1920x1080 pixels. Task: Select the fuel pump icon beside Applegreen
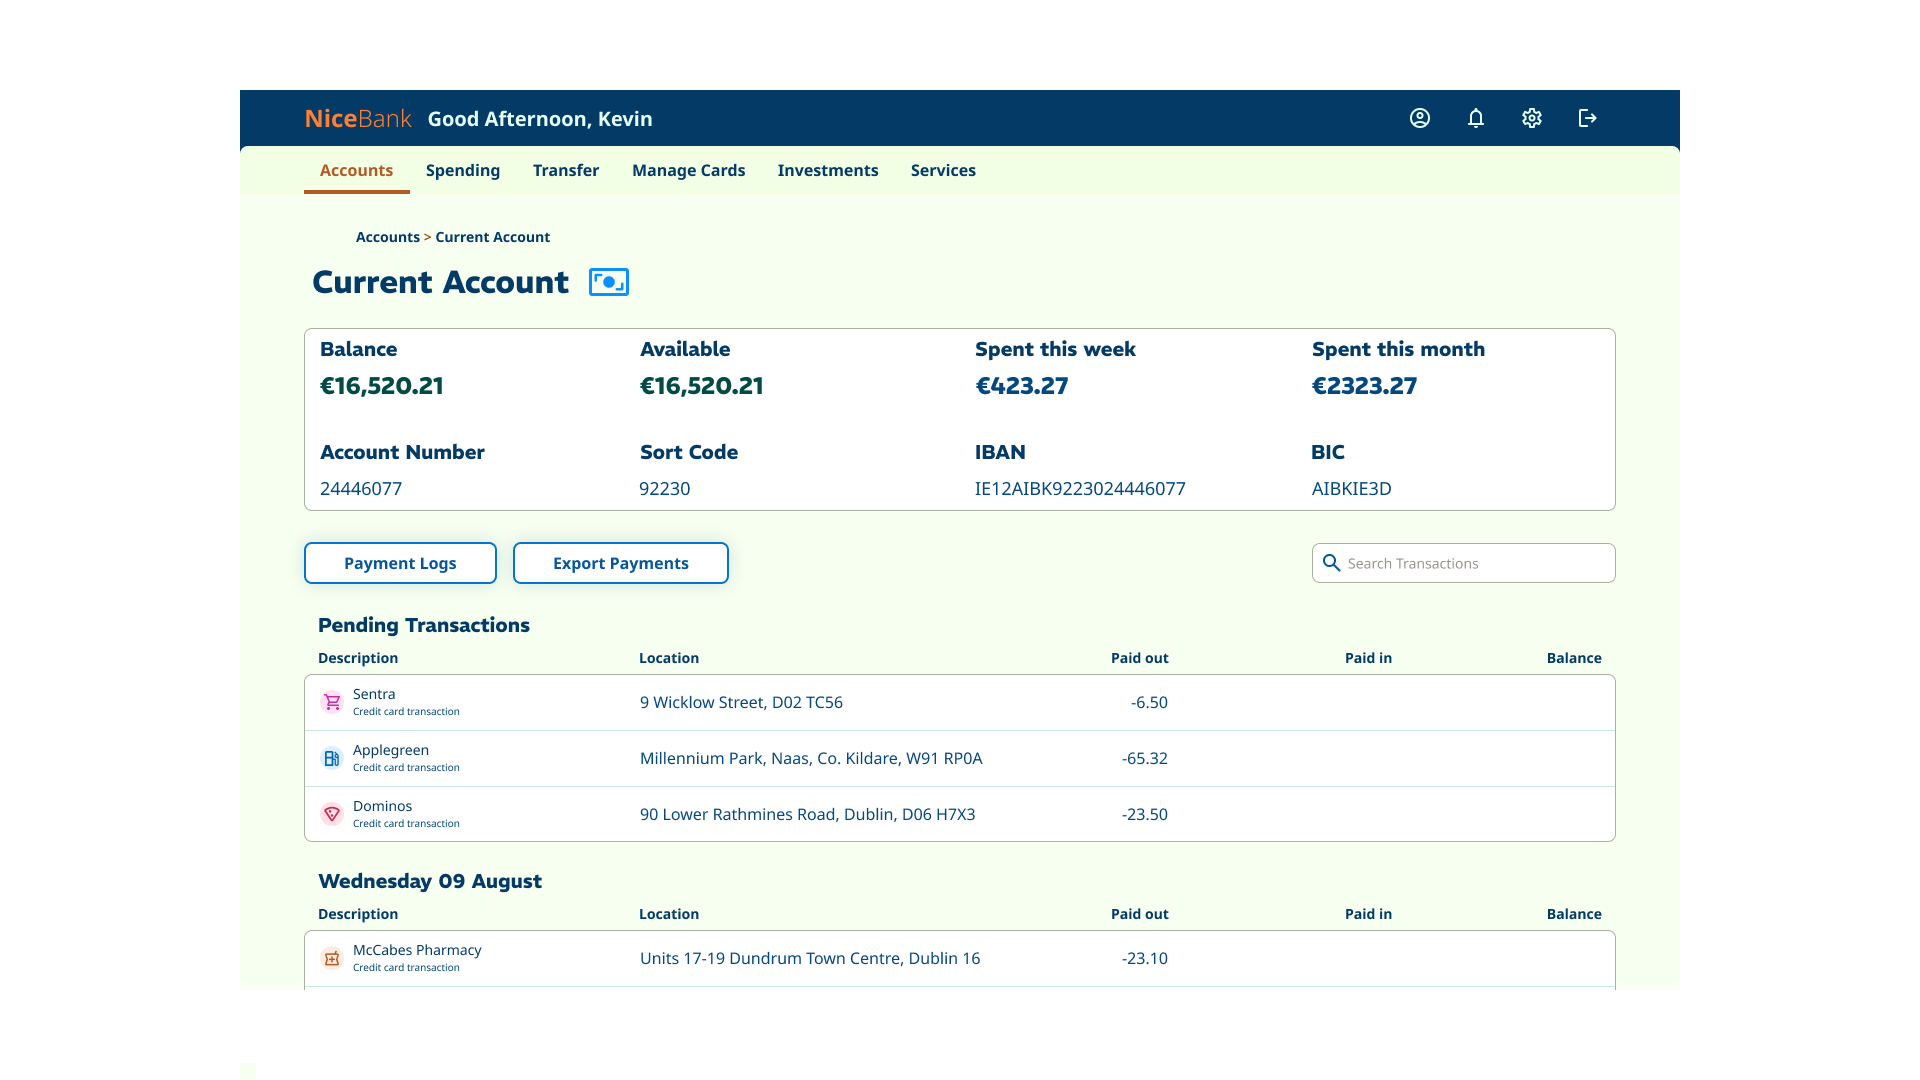tap(331, 758)
